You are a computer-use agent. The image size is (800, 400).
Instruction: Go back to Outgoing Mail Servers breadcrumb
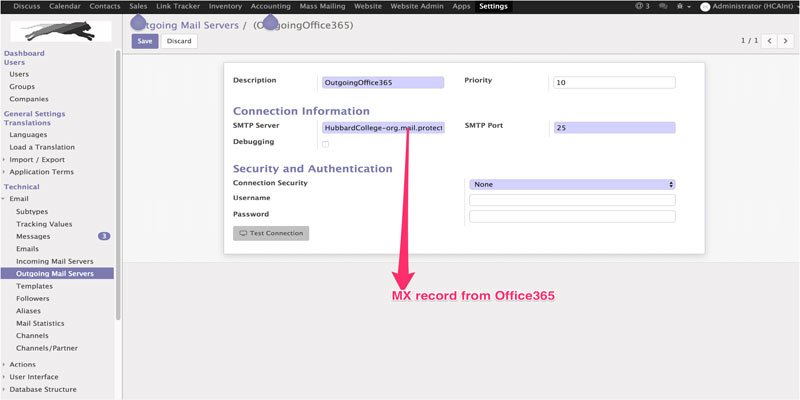[185, 25]
